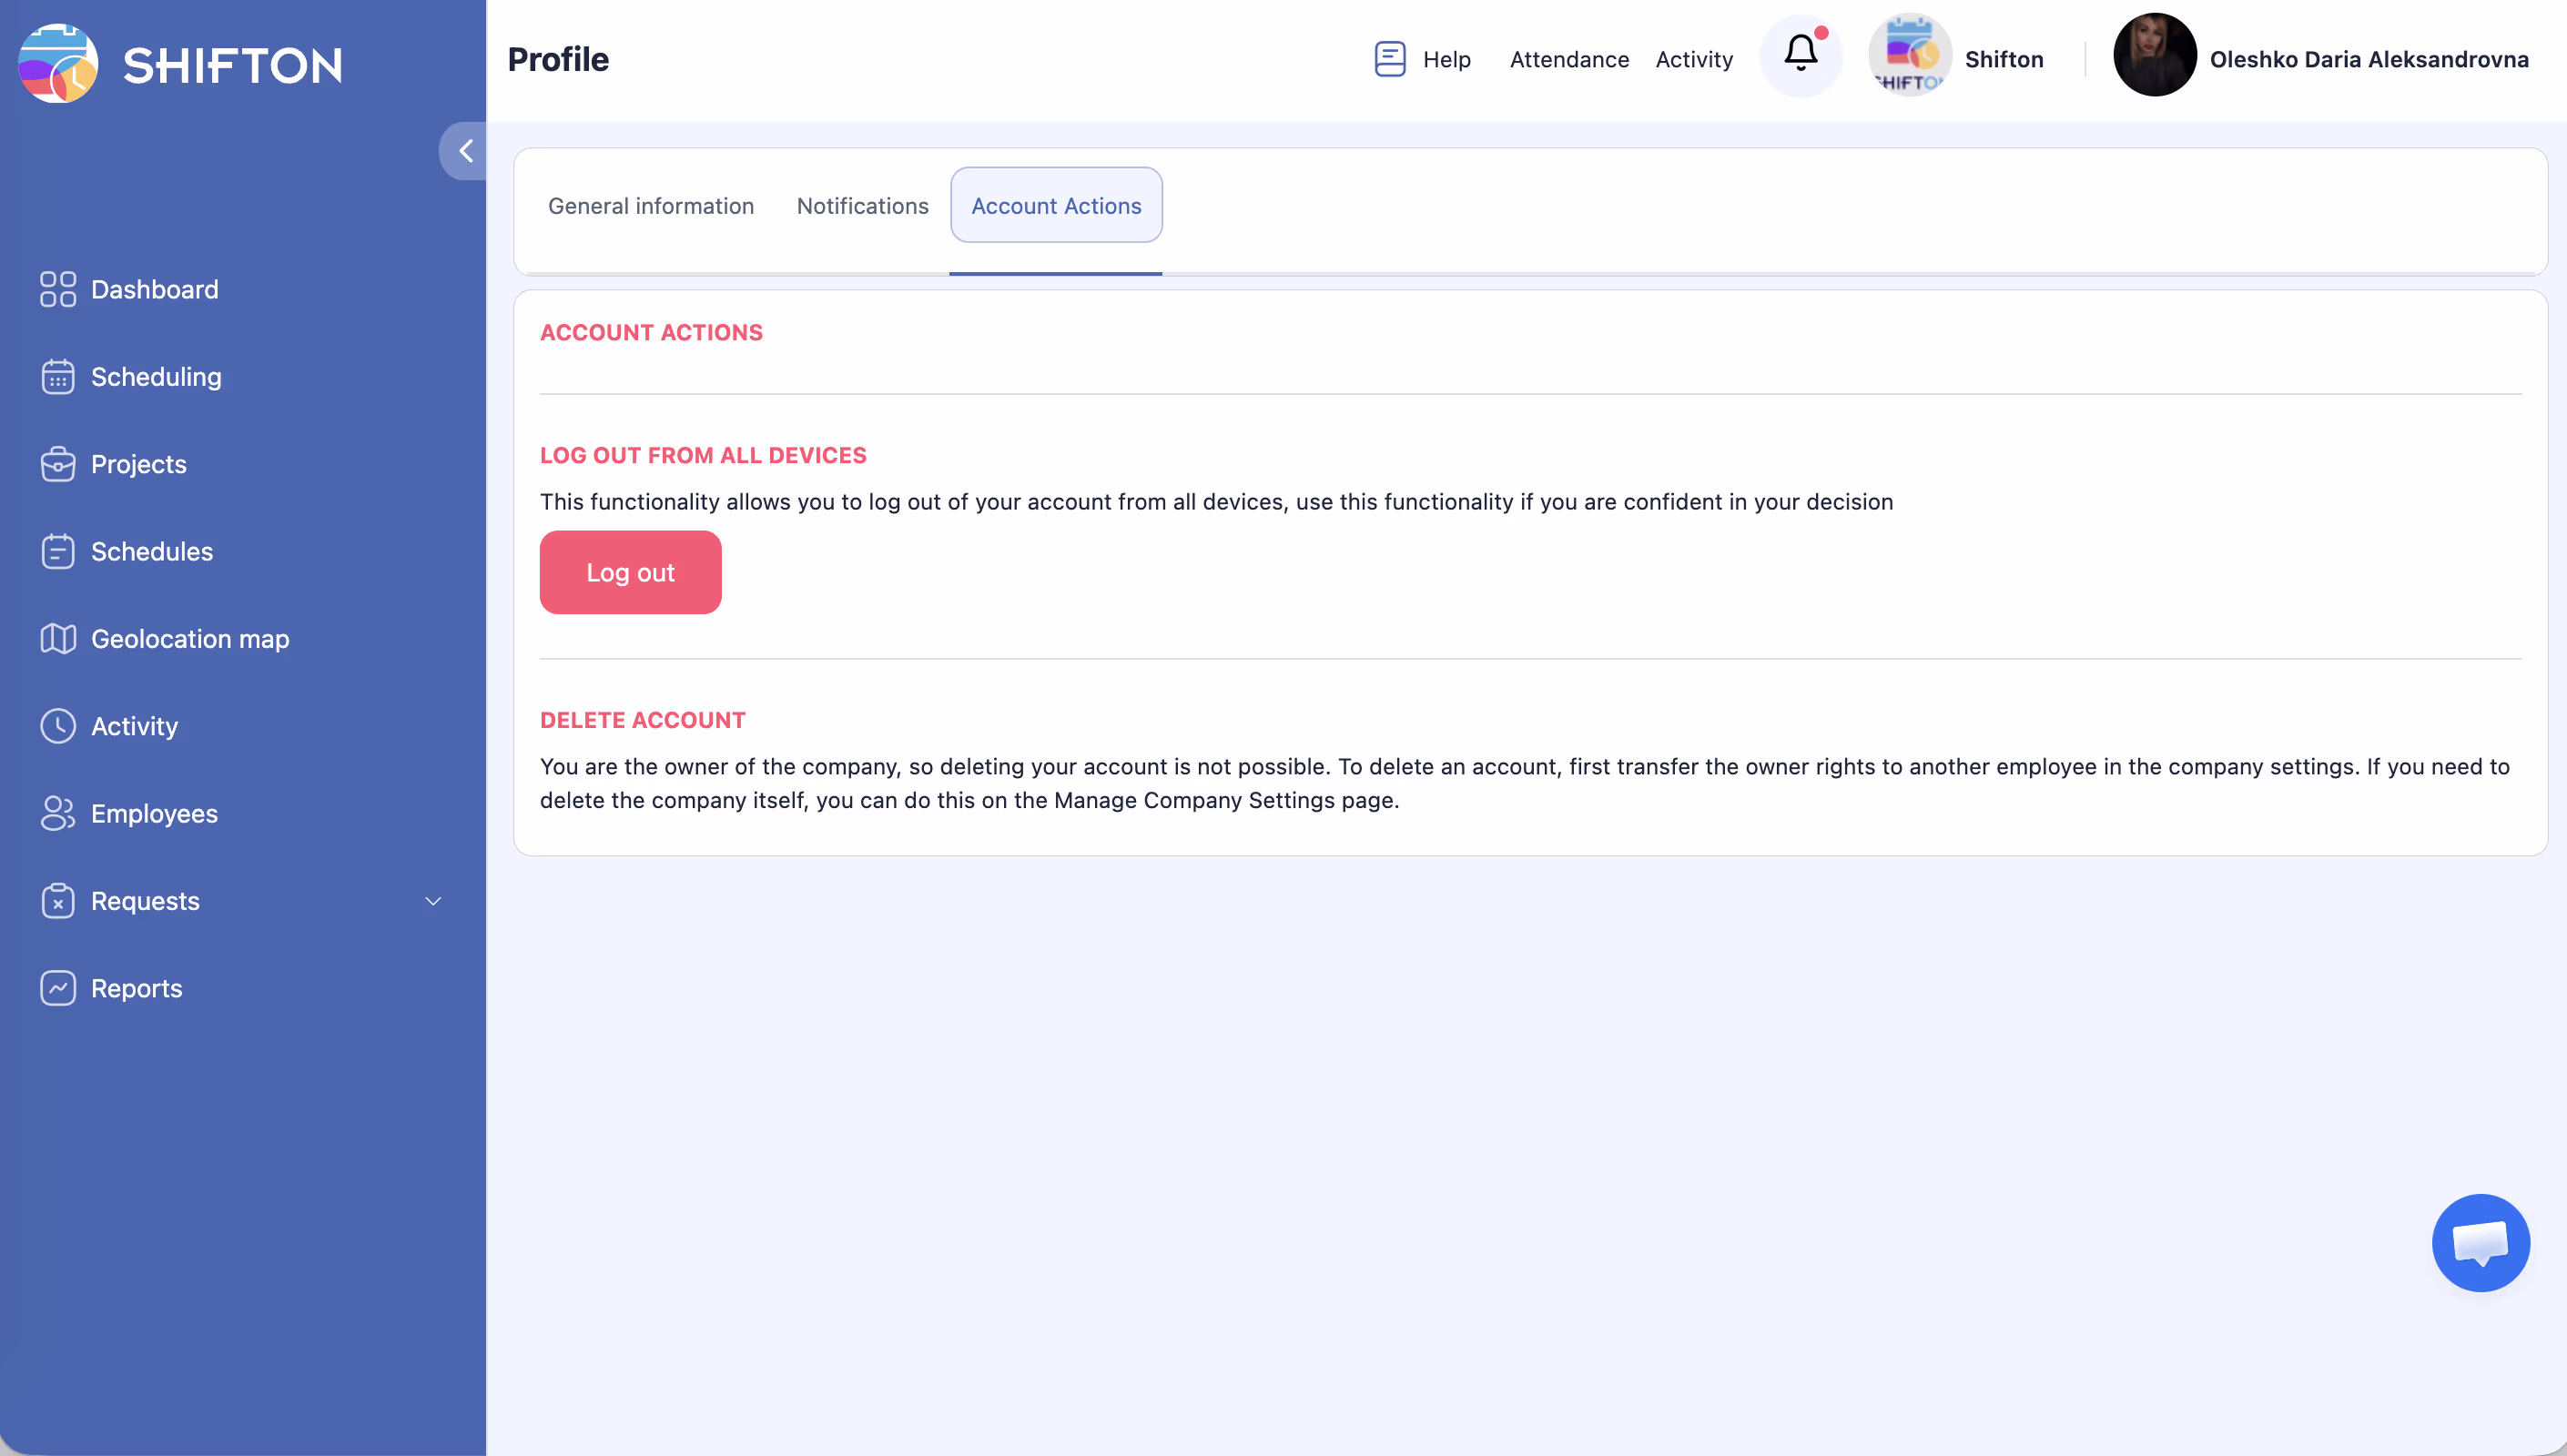The height and width of the screenshot is (1456, 2567).
Task: Collapse the sidebar with arrow toggle
Action: [465, 151]
